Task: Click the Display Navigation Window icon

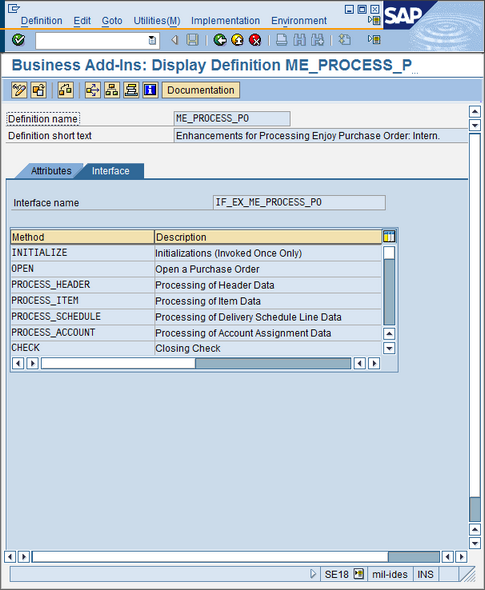Action: (131, 90)
